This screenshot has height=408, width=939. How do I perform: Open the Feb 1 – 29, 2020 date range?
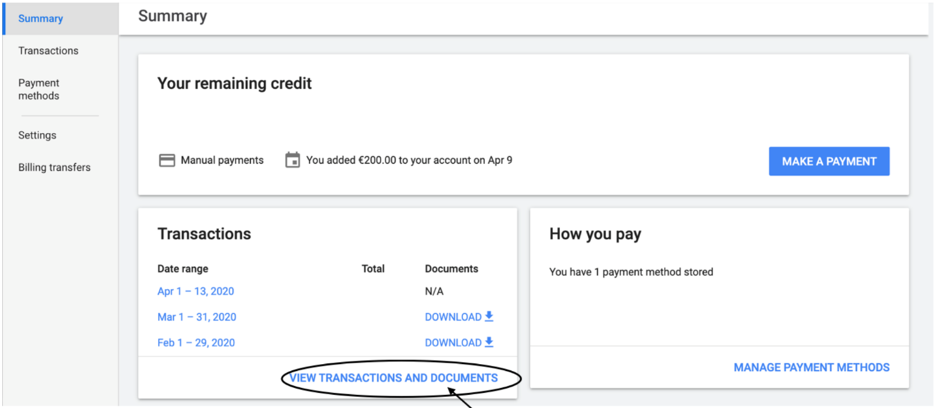[196, 343]
